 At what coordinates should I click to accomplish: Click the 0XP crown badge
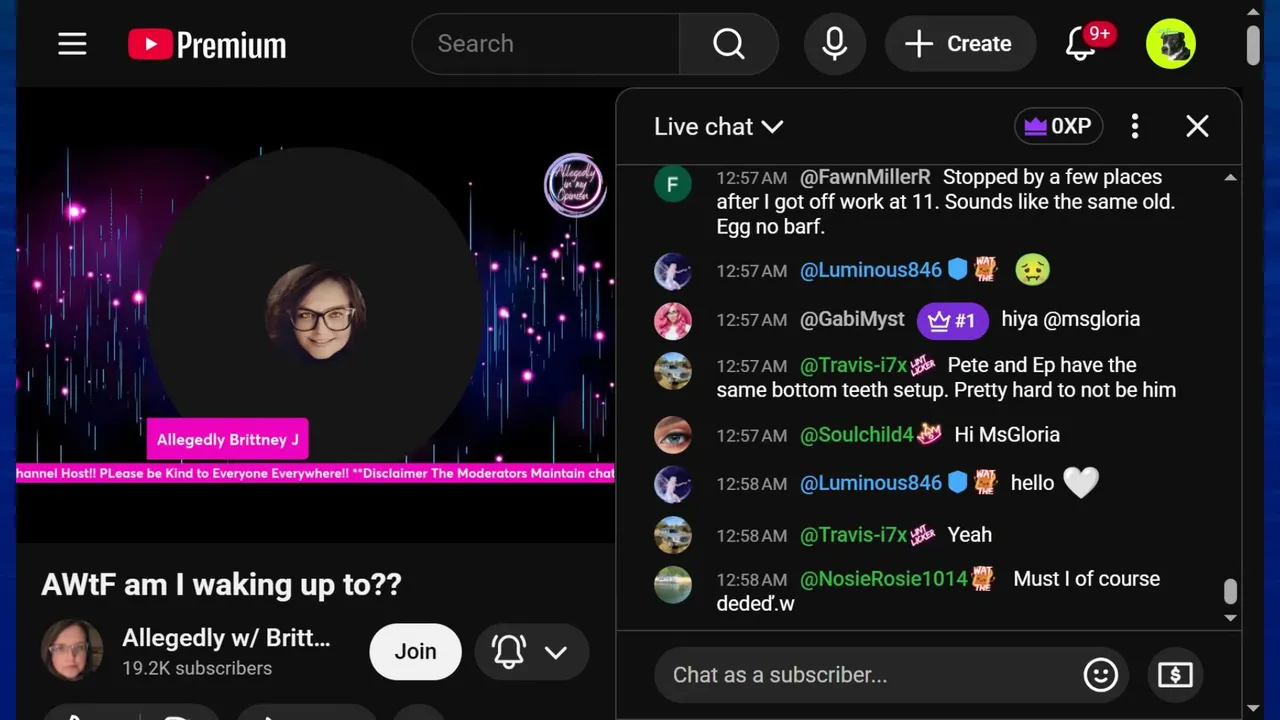point(1059,126)
